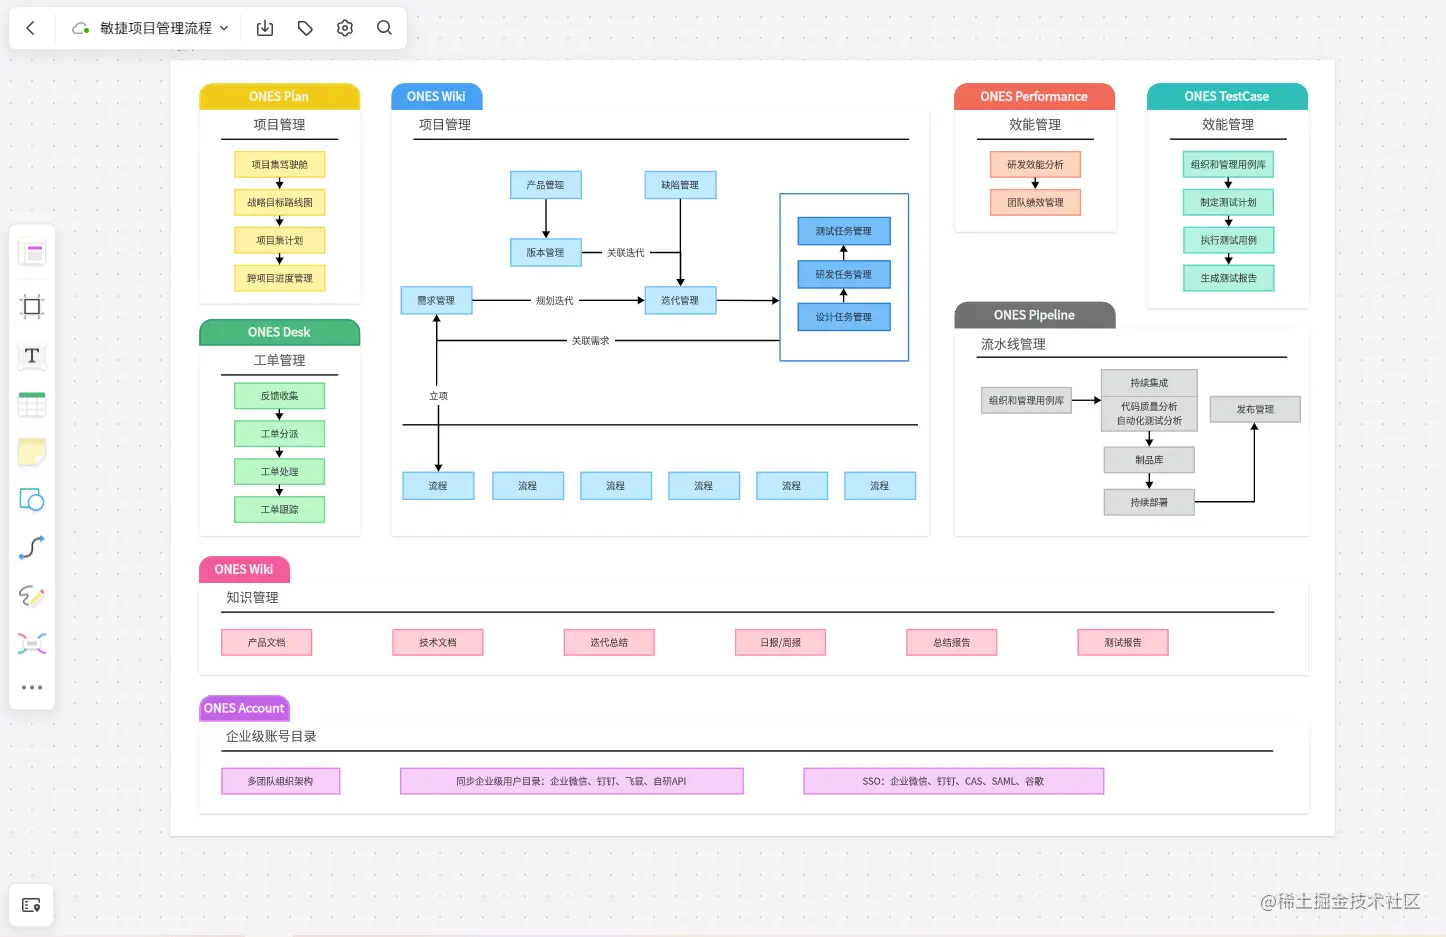1446x937 pixels.
Task: Select the blue ONES Wiki header
Action: pos(436,96)
